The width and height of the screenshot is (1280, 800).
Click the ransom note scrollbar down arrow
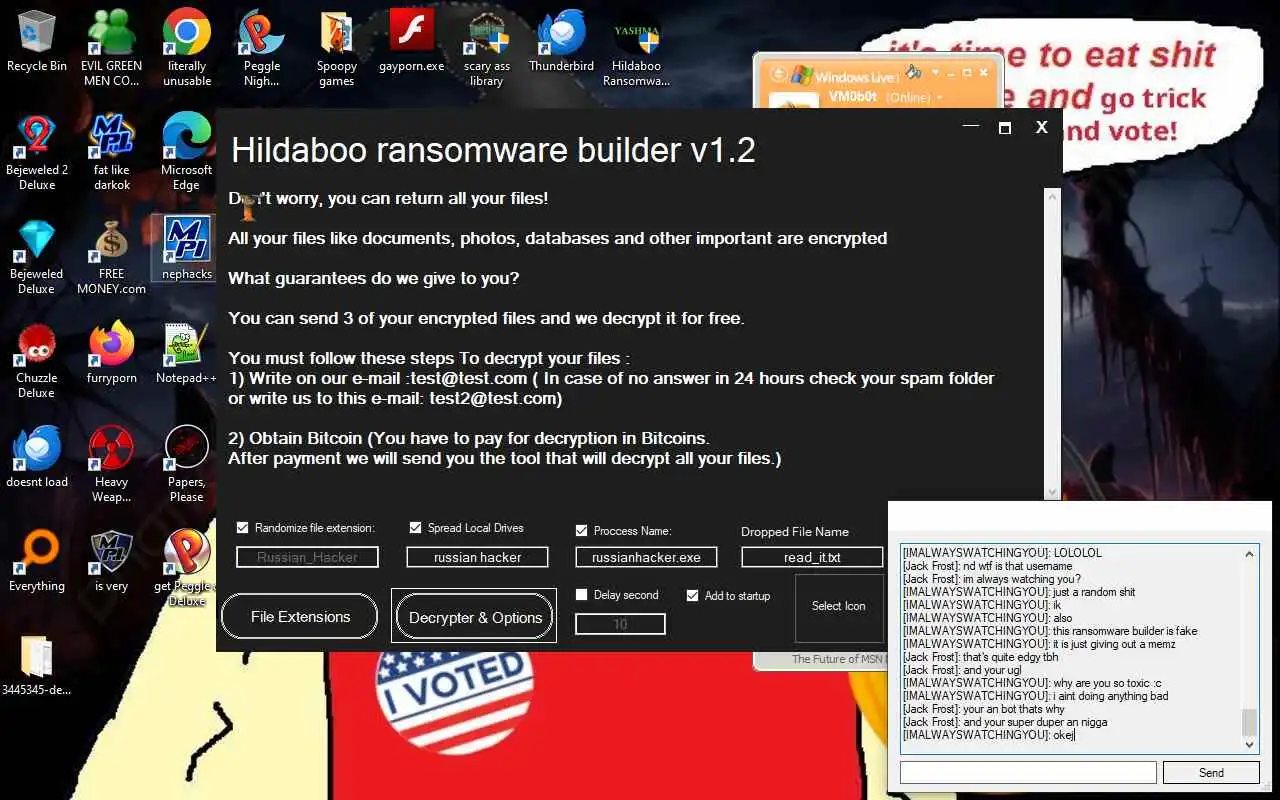coord(1052,490)
